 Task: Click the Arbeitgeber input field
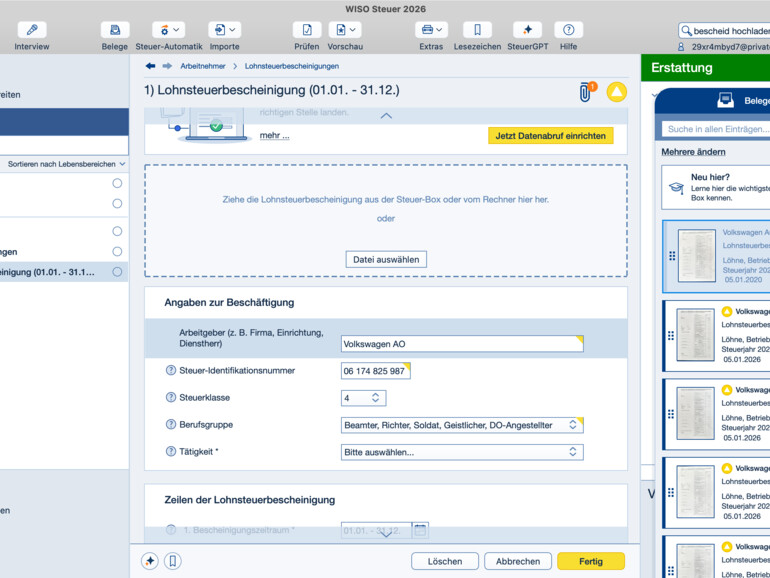click(462, 344)
